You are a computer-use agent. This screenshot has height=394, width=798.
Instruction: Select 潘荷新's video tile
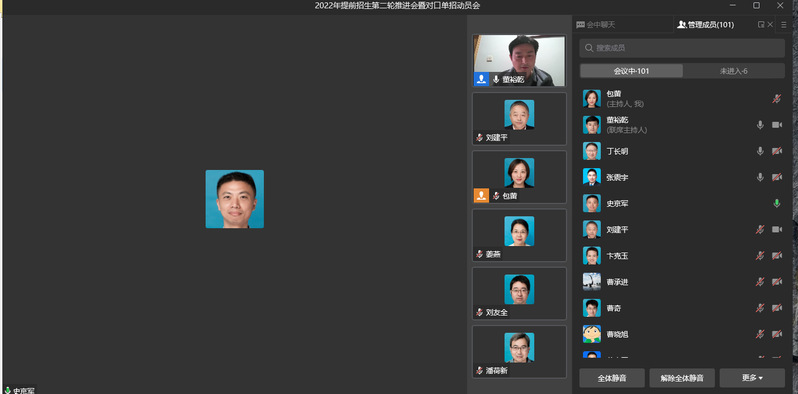(x=519, y=352)
